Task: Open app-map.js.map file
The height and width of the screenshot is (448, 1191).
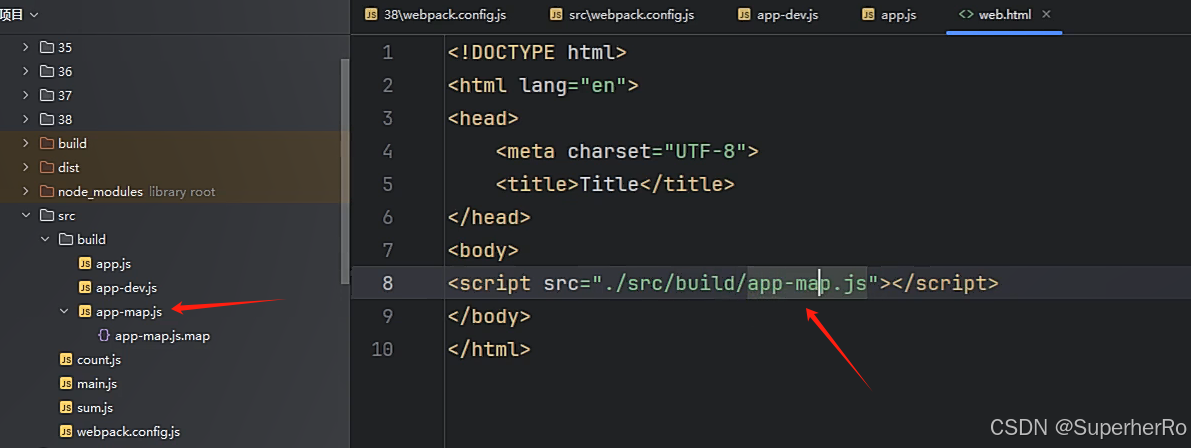Action: coord(163,336)
